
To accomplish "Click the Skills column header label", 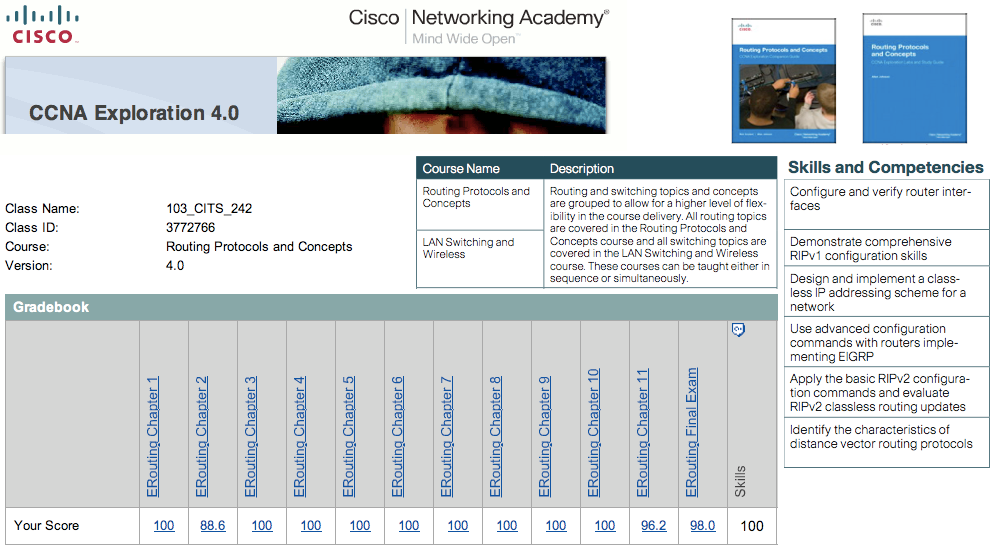I will click(740, 482).
